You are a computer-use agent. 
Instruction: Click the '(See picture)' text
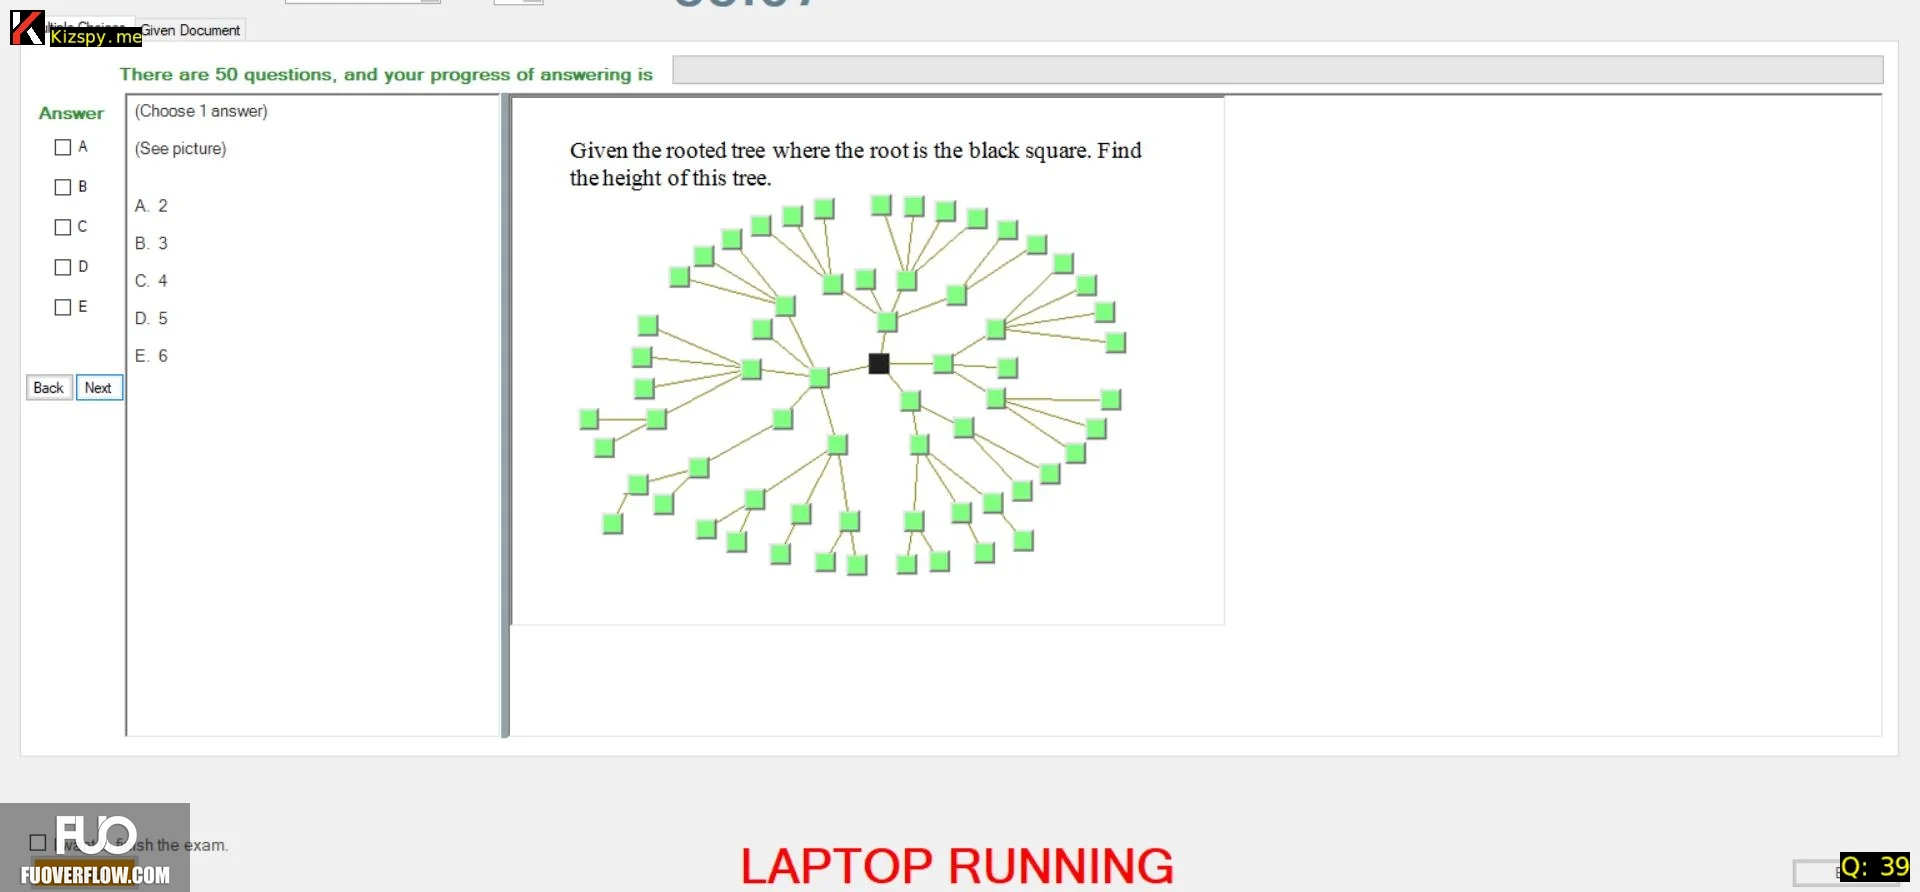(x=181, y=149)
